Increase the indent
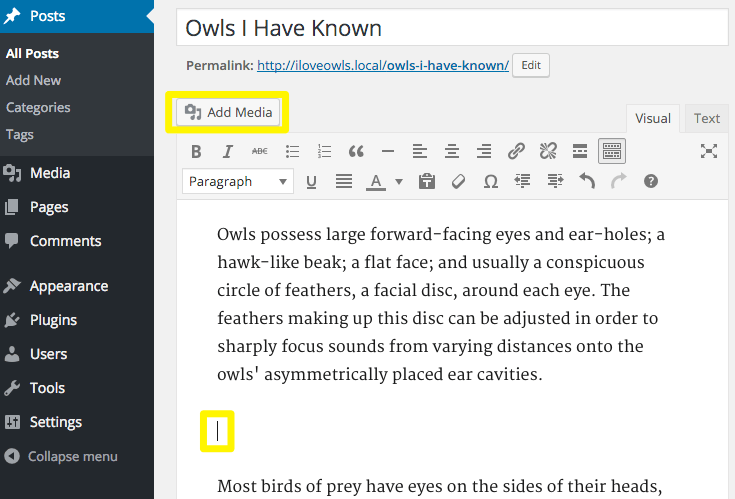The height and width of the screenshot is (499, 735). 555,181
